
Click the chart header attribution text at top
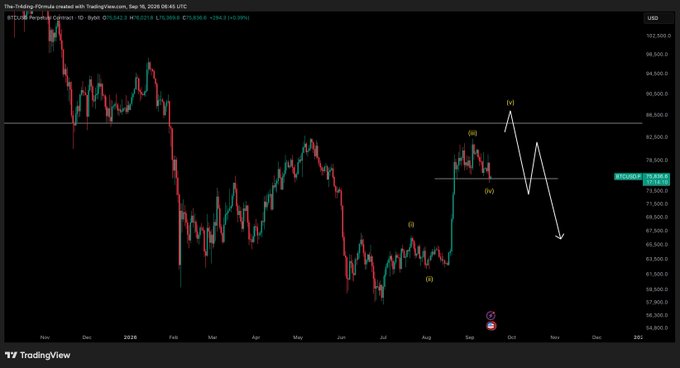(x=96, y=7)
